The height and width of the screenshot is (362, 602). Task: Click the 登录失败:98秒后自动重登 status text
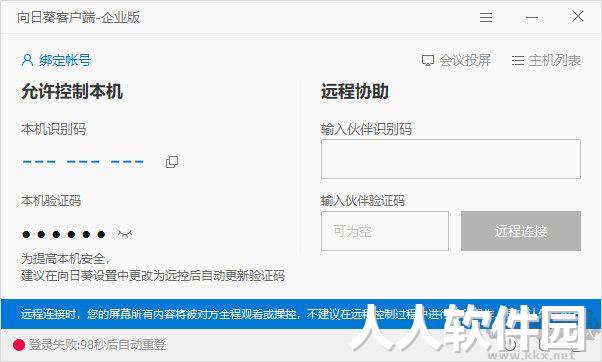pos(98,345)
